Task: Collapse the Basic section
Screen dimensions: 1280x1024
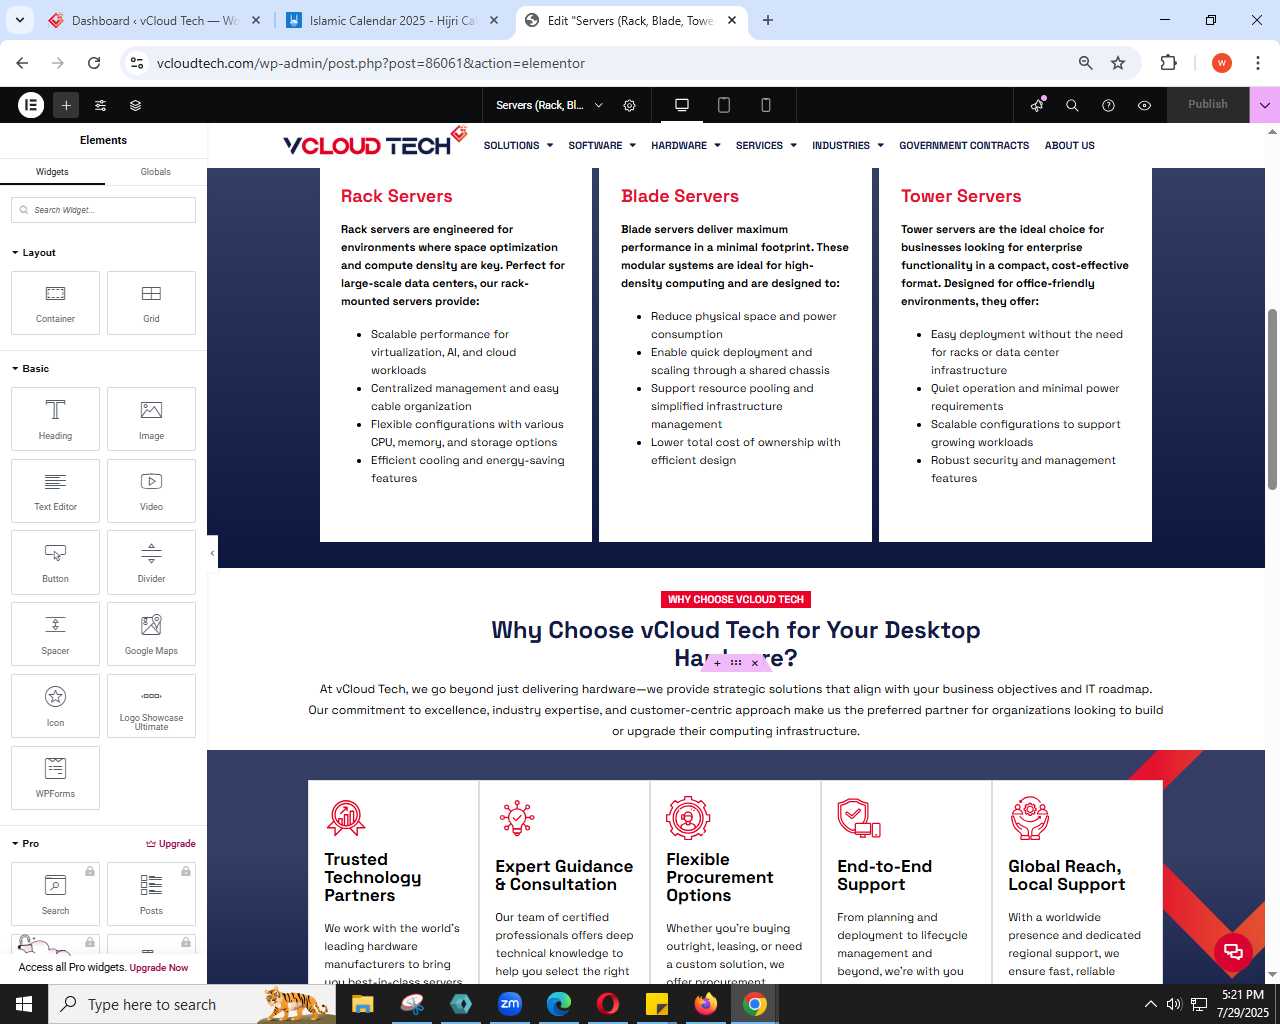Action: [30, 369]
